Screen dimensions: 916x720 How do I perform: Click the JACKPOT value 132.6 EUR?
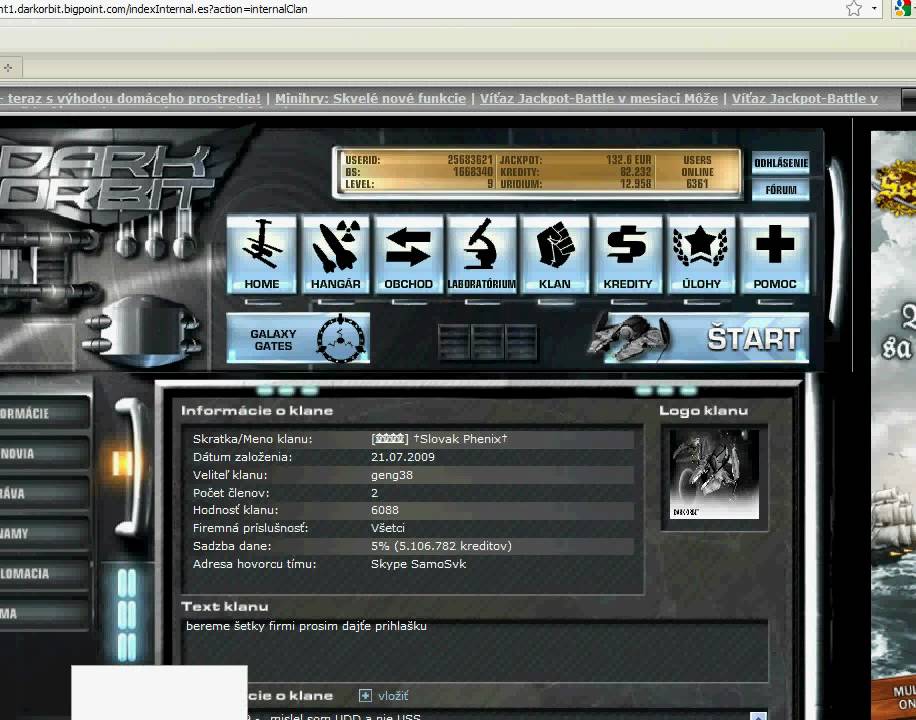pos(628,160)
